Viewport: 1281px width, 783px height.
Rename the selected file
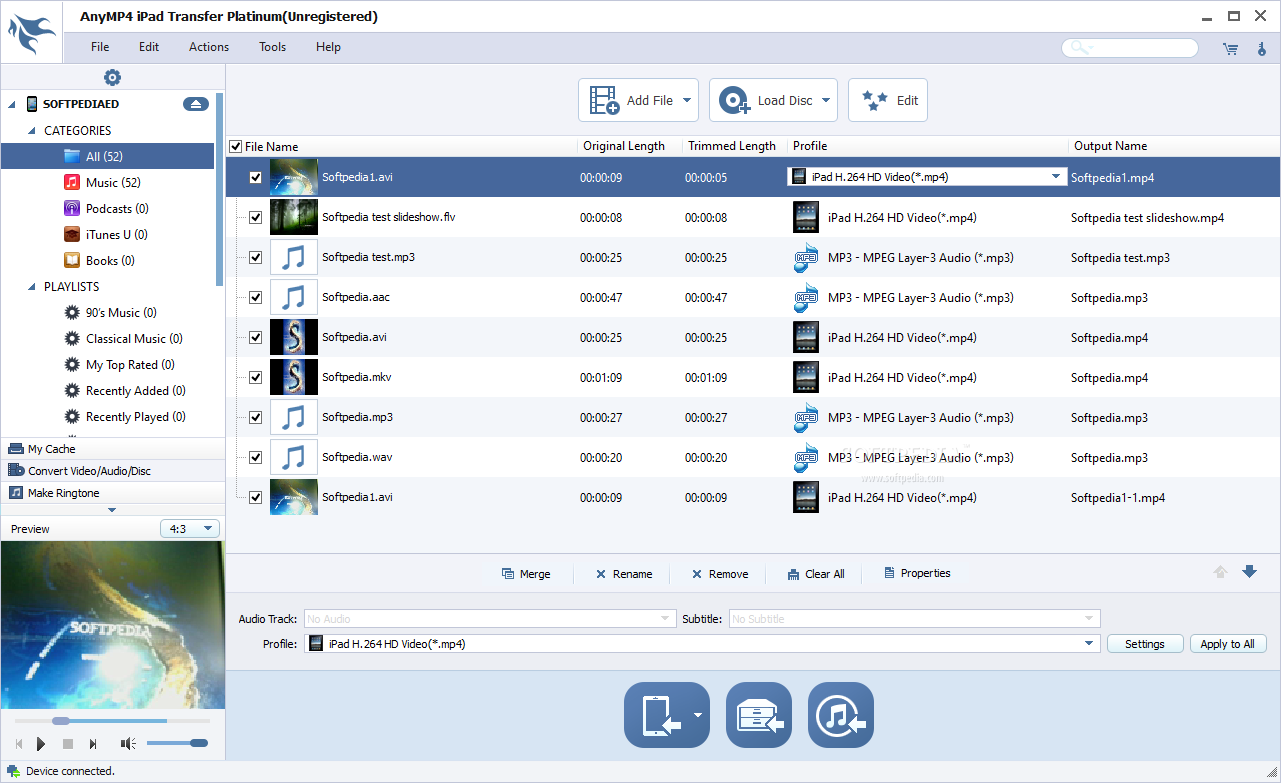tap(623, 574)
